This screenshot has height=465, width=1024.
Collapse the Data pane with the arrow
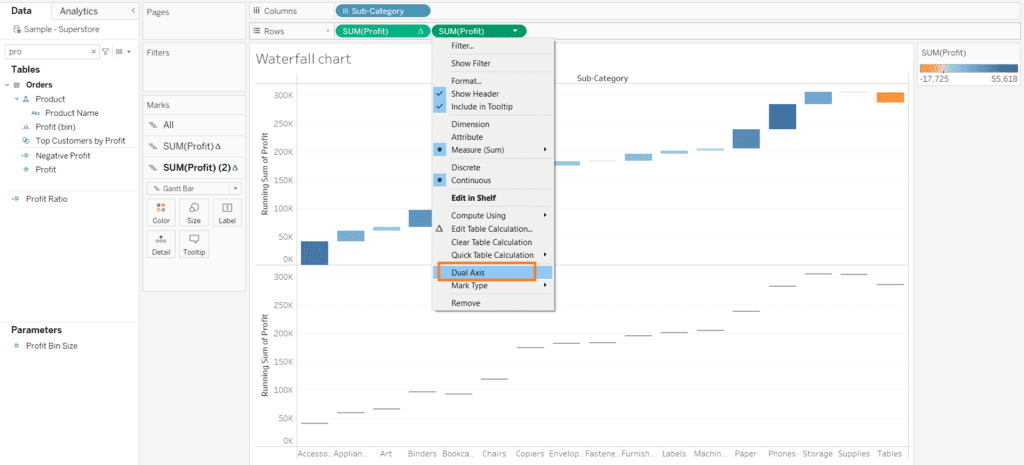[133, 11]
